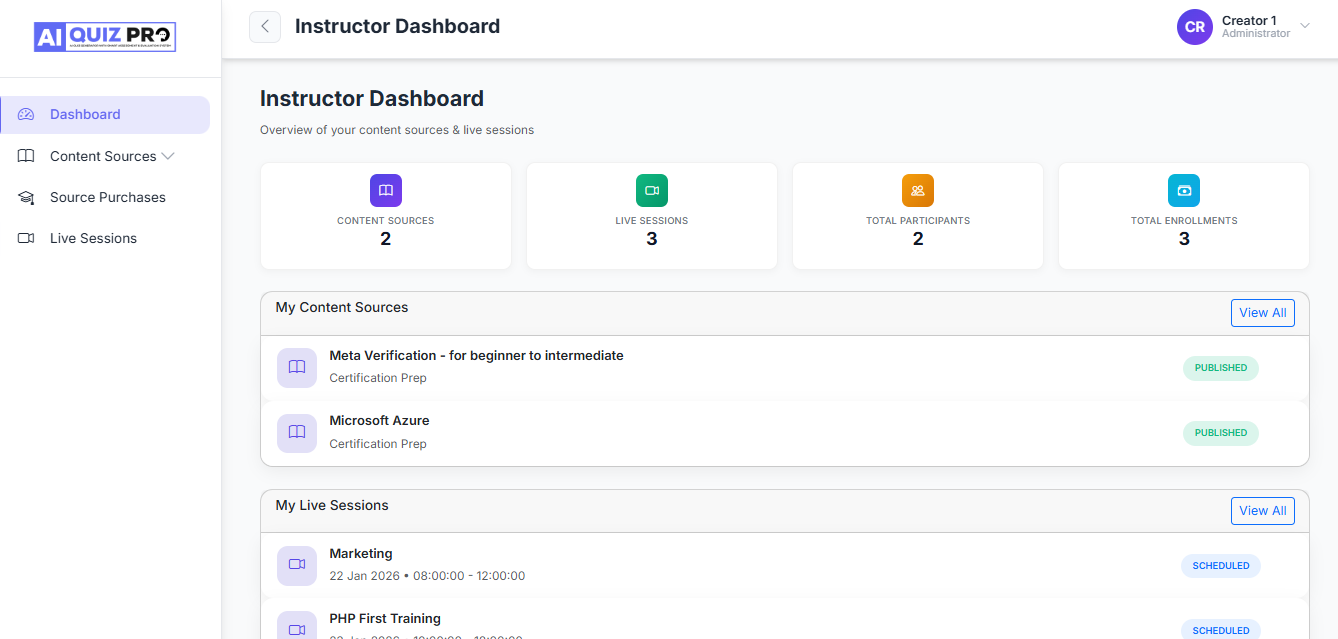Open Meta Verification content source title
Screen dimensions: 1338x639
[476, 356]
